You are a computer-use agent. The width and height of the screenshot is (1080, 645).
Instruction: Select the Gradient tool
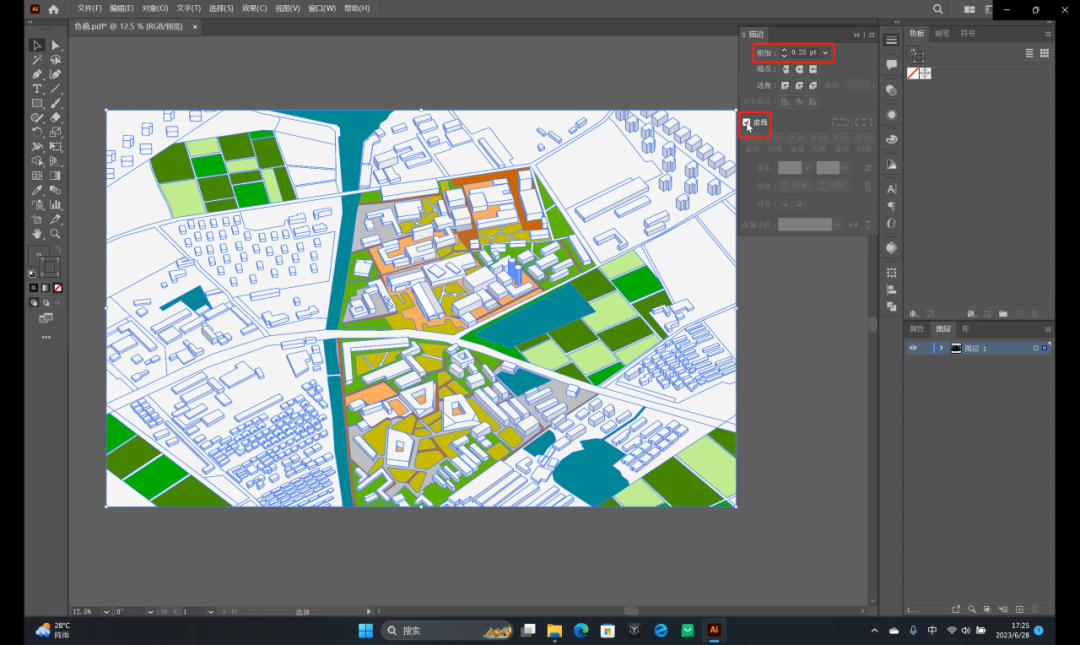tap(56, 176)
